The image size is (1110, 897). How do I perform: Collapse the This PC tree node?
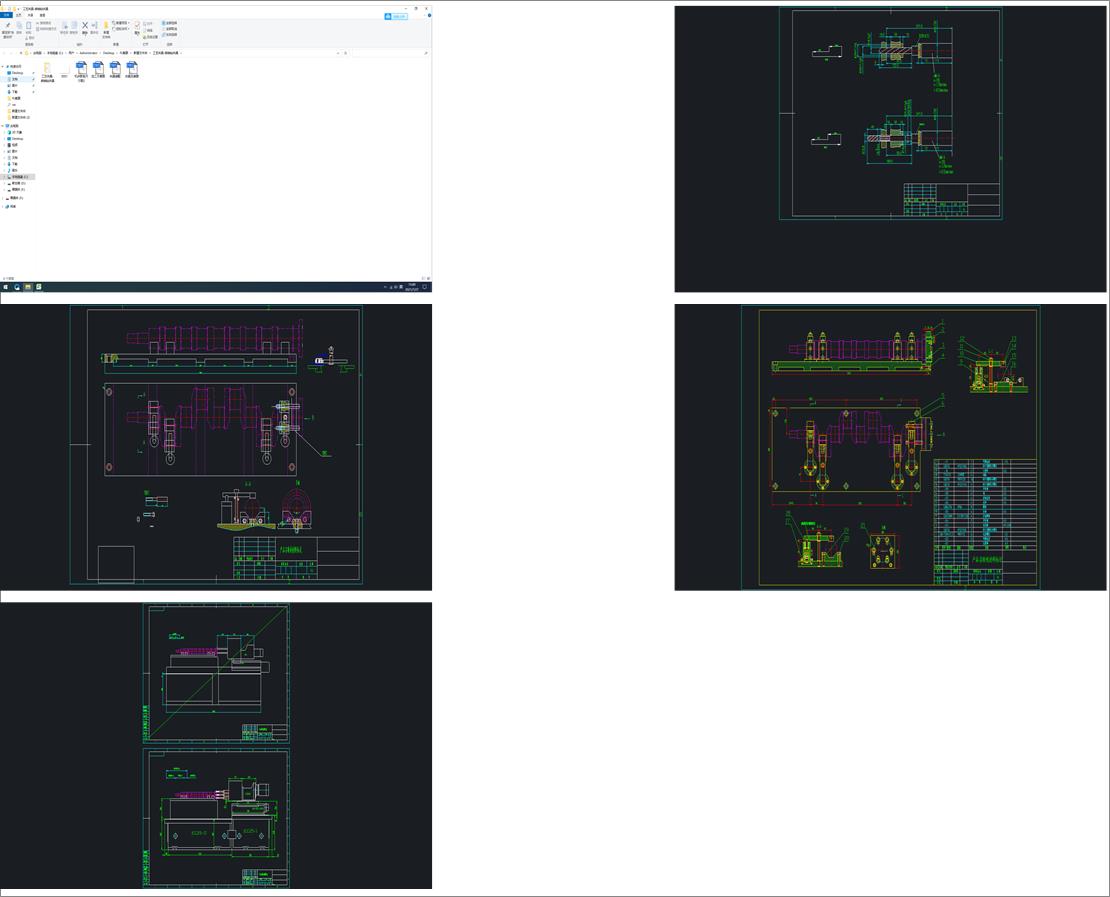pyautogui.click(x=3, y=126)
